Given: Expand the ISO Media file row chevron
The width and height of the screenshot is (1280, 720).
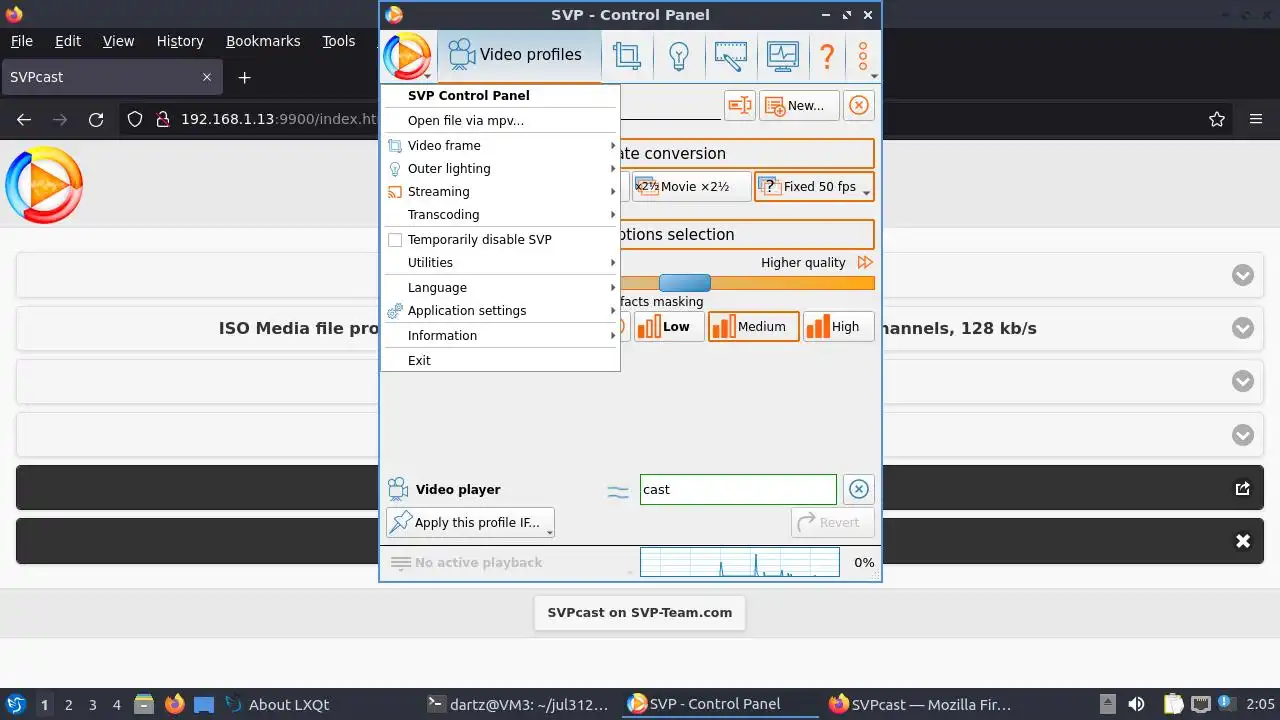Looking at the screenshot, I should coord(1243,328).
